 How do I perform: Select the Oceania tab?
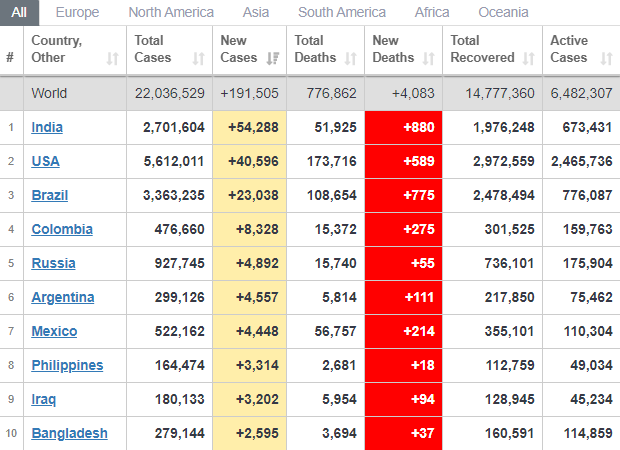click(503, 12)
